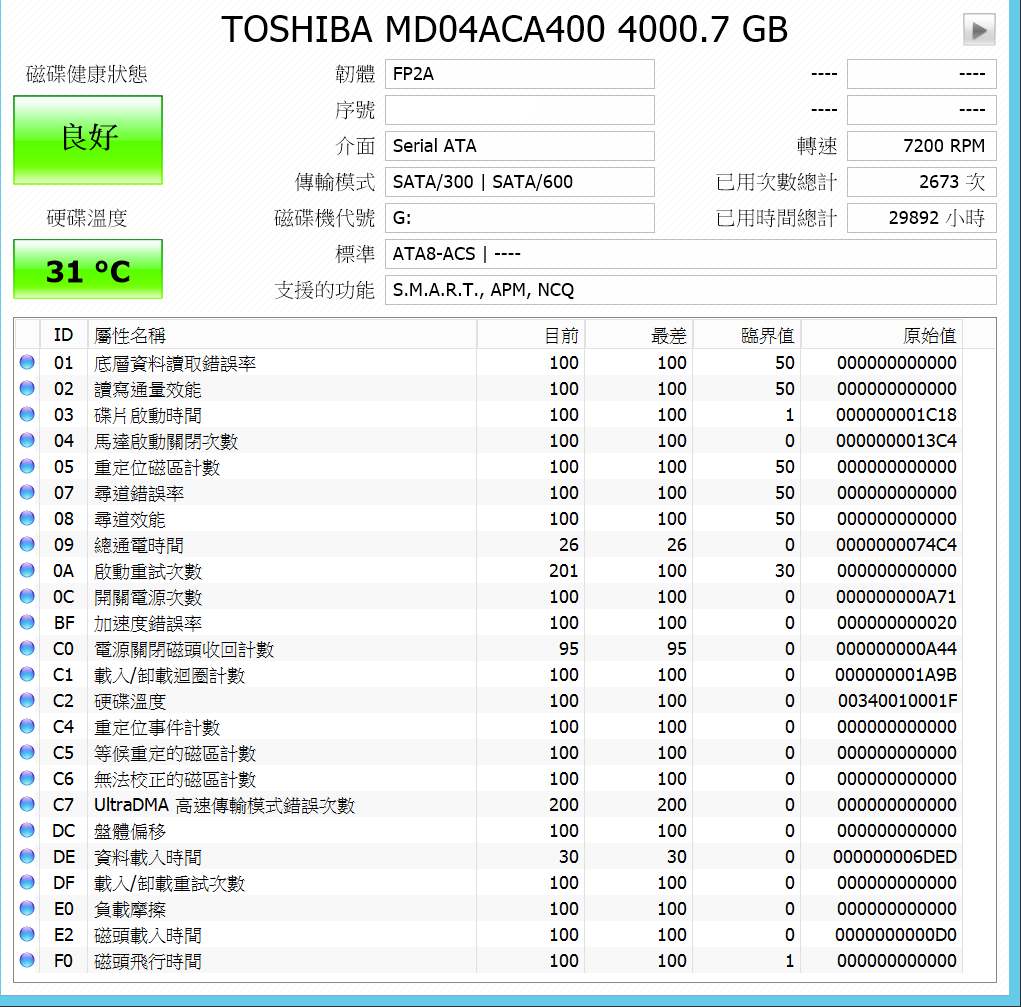Image resolution: width=1021 pixels, height=1007 pixels.
Task: Click raw value 000000006DED
Action: pyautogui.click(x=895, y=857)
